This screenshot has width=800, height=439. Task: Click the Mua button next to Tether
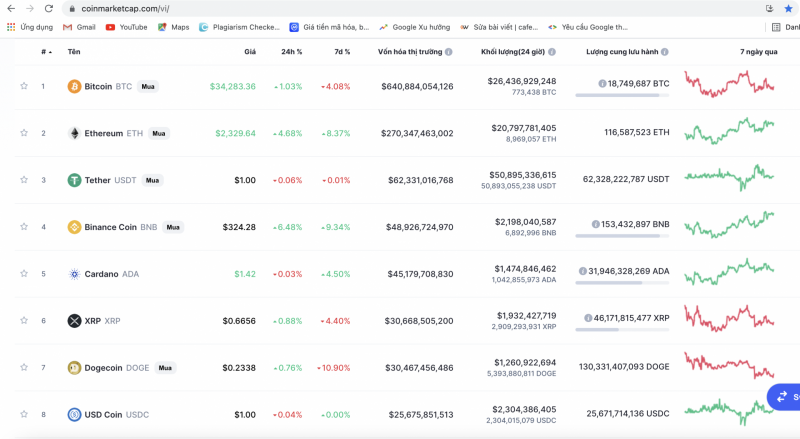(x=152, y=180)
